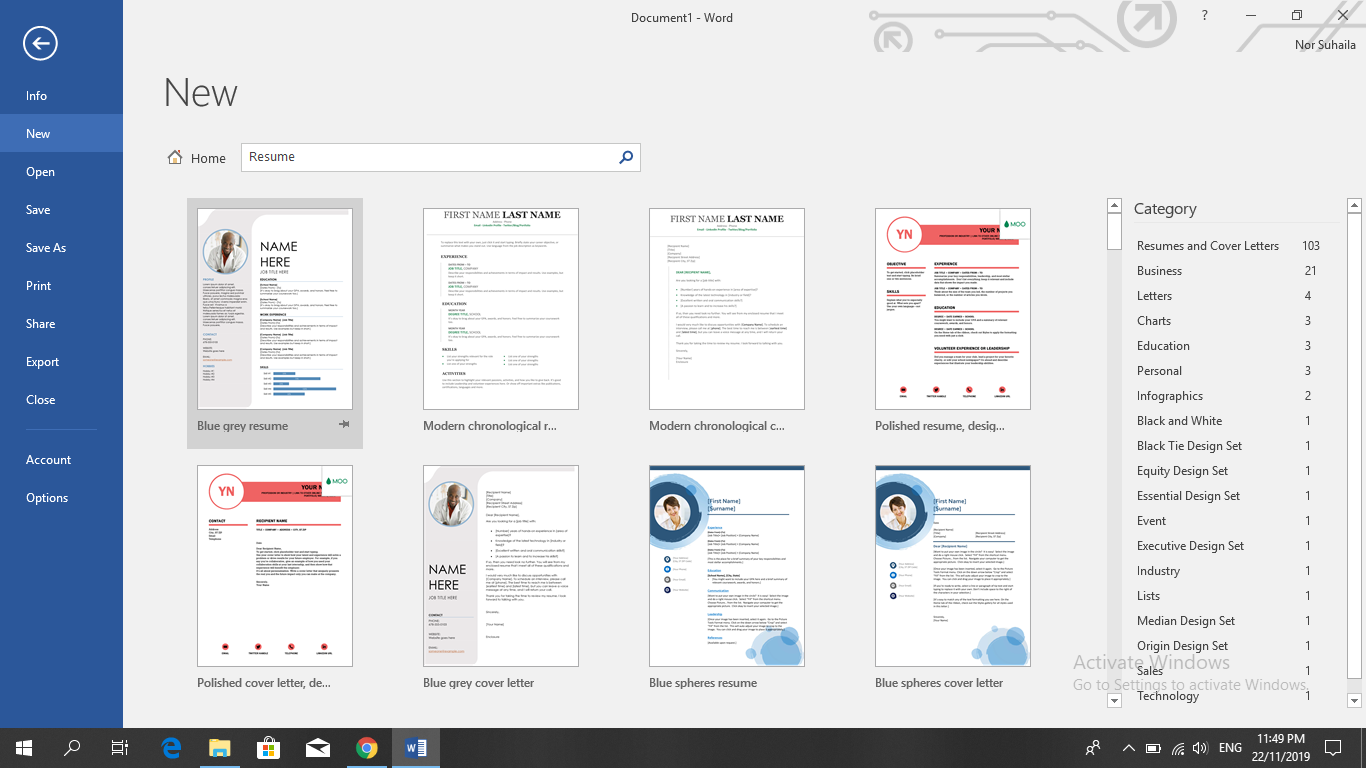Open the Share tab

pos(61,324)
